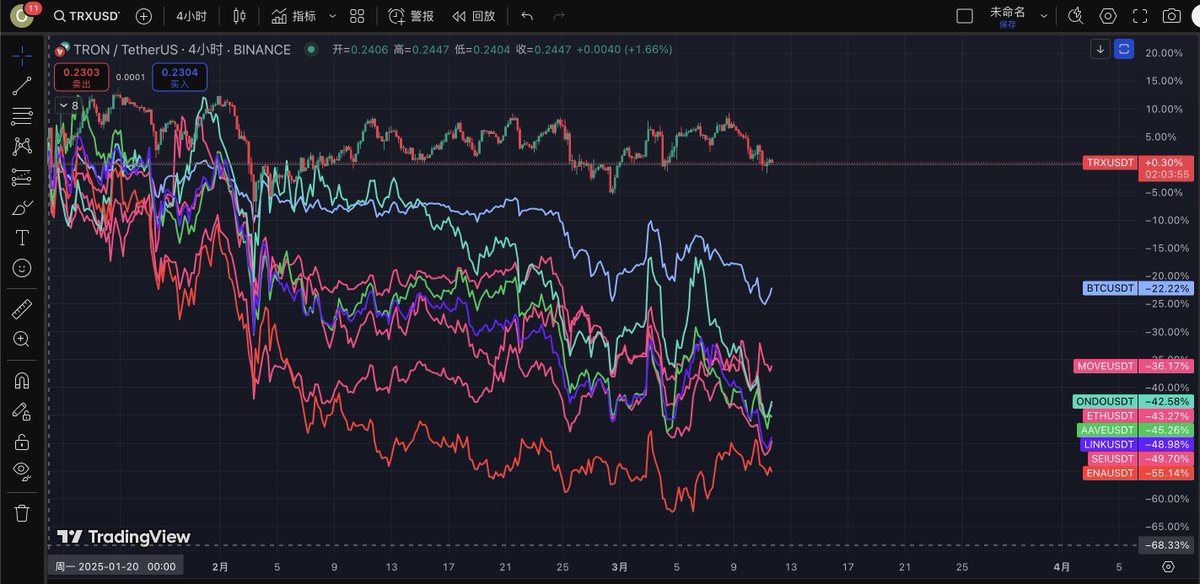This screenshot has height=584, width=1200.
Task: Click 保存 to save 未命名 layout
Action: point(1007,24)
